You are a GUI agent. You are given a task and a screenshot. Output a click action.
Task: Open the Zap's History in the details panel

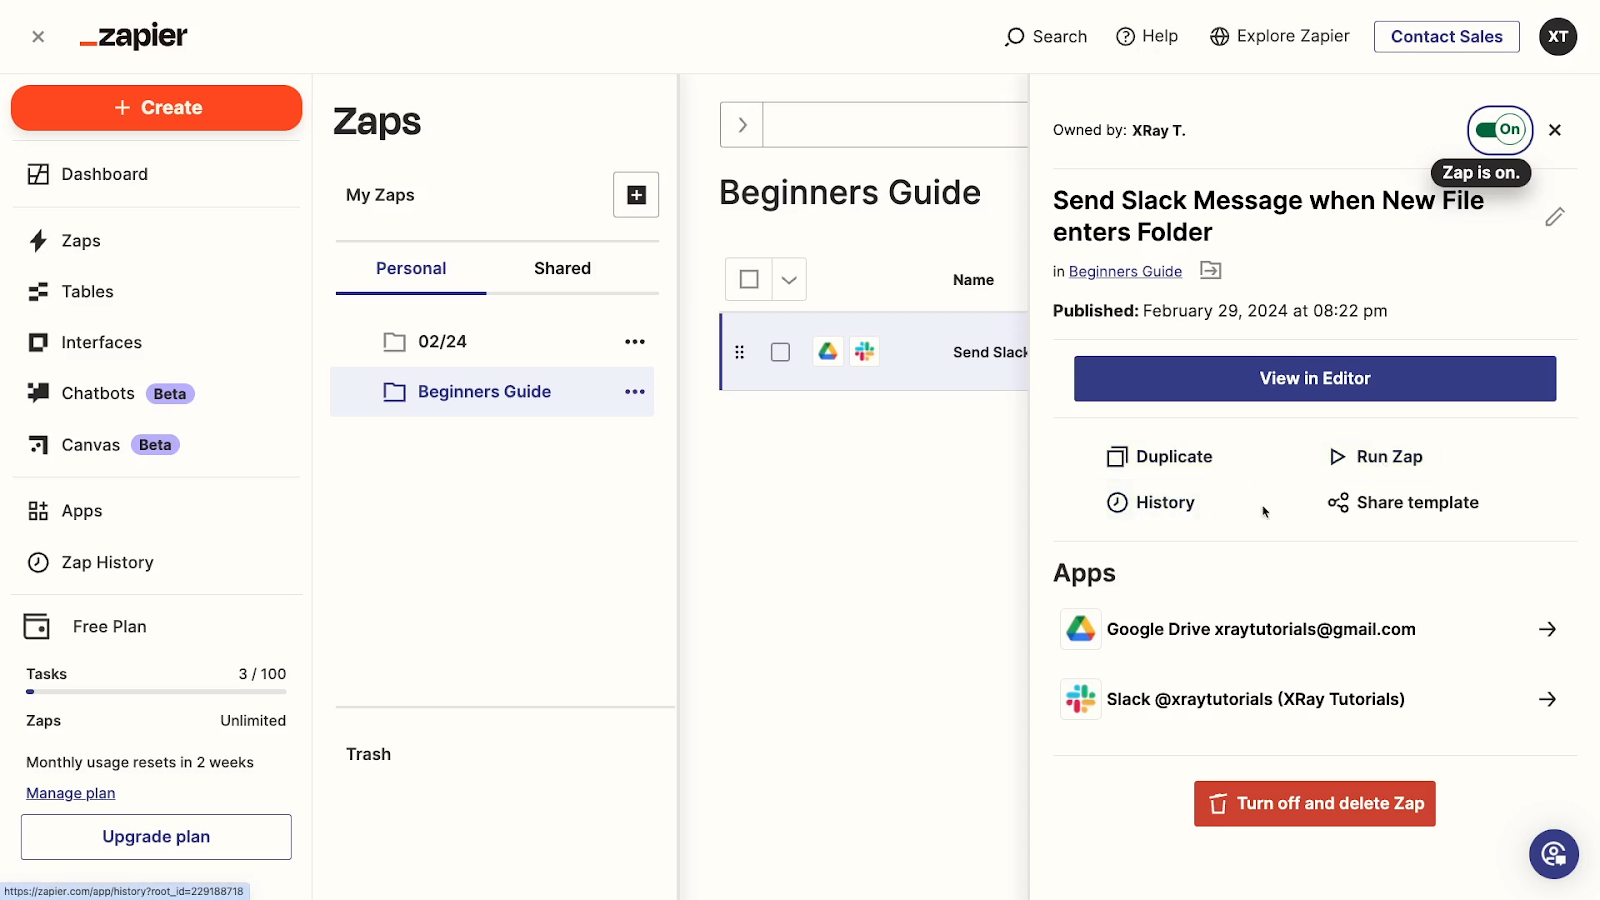1150,503
